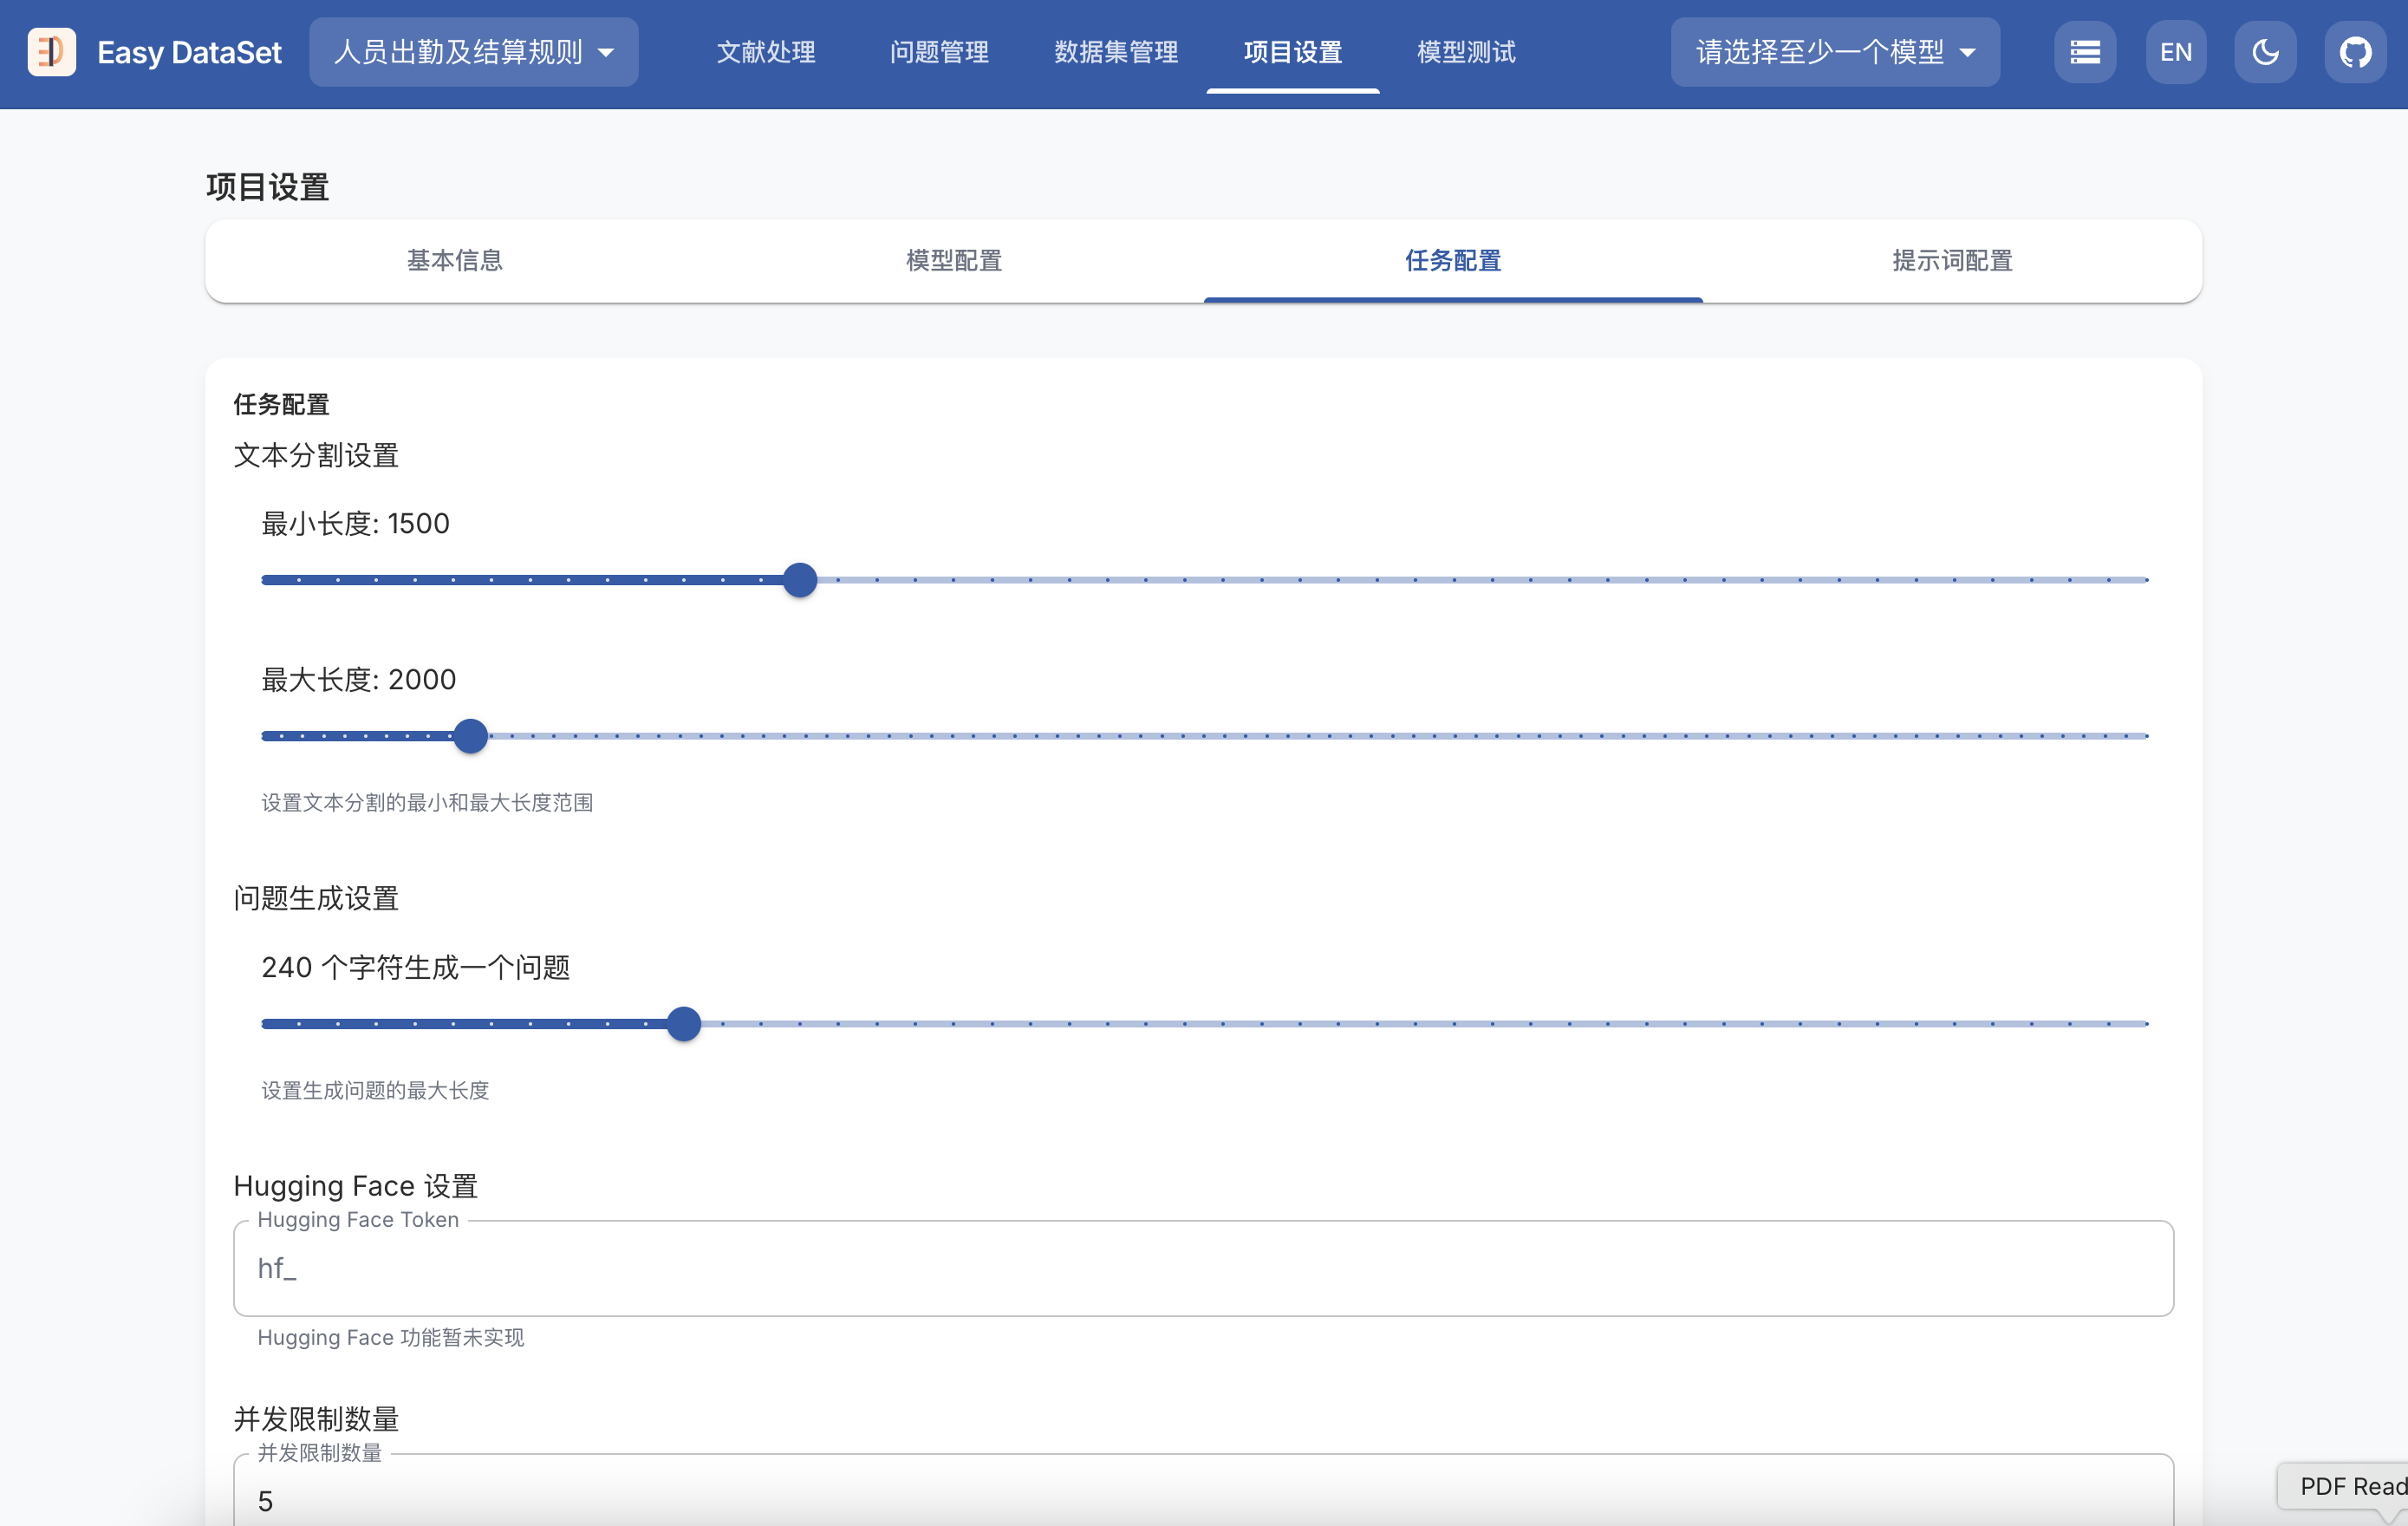The image size is (2408, 1526).
Task: Expand the 人员出勤及结算规则 project dropdown
Action: [473, 52]
